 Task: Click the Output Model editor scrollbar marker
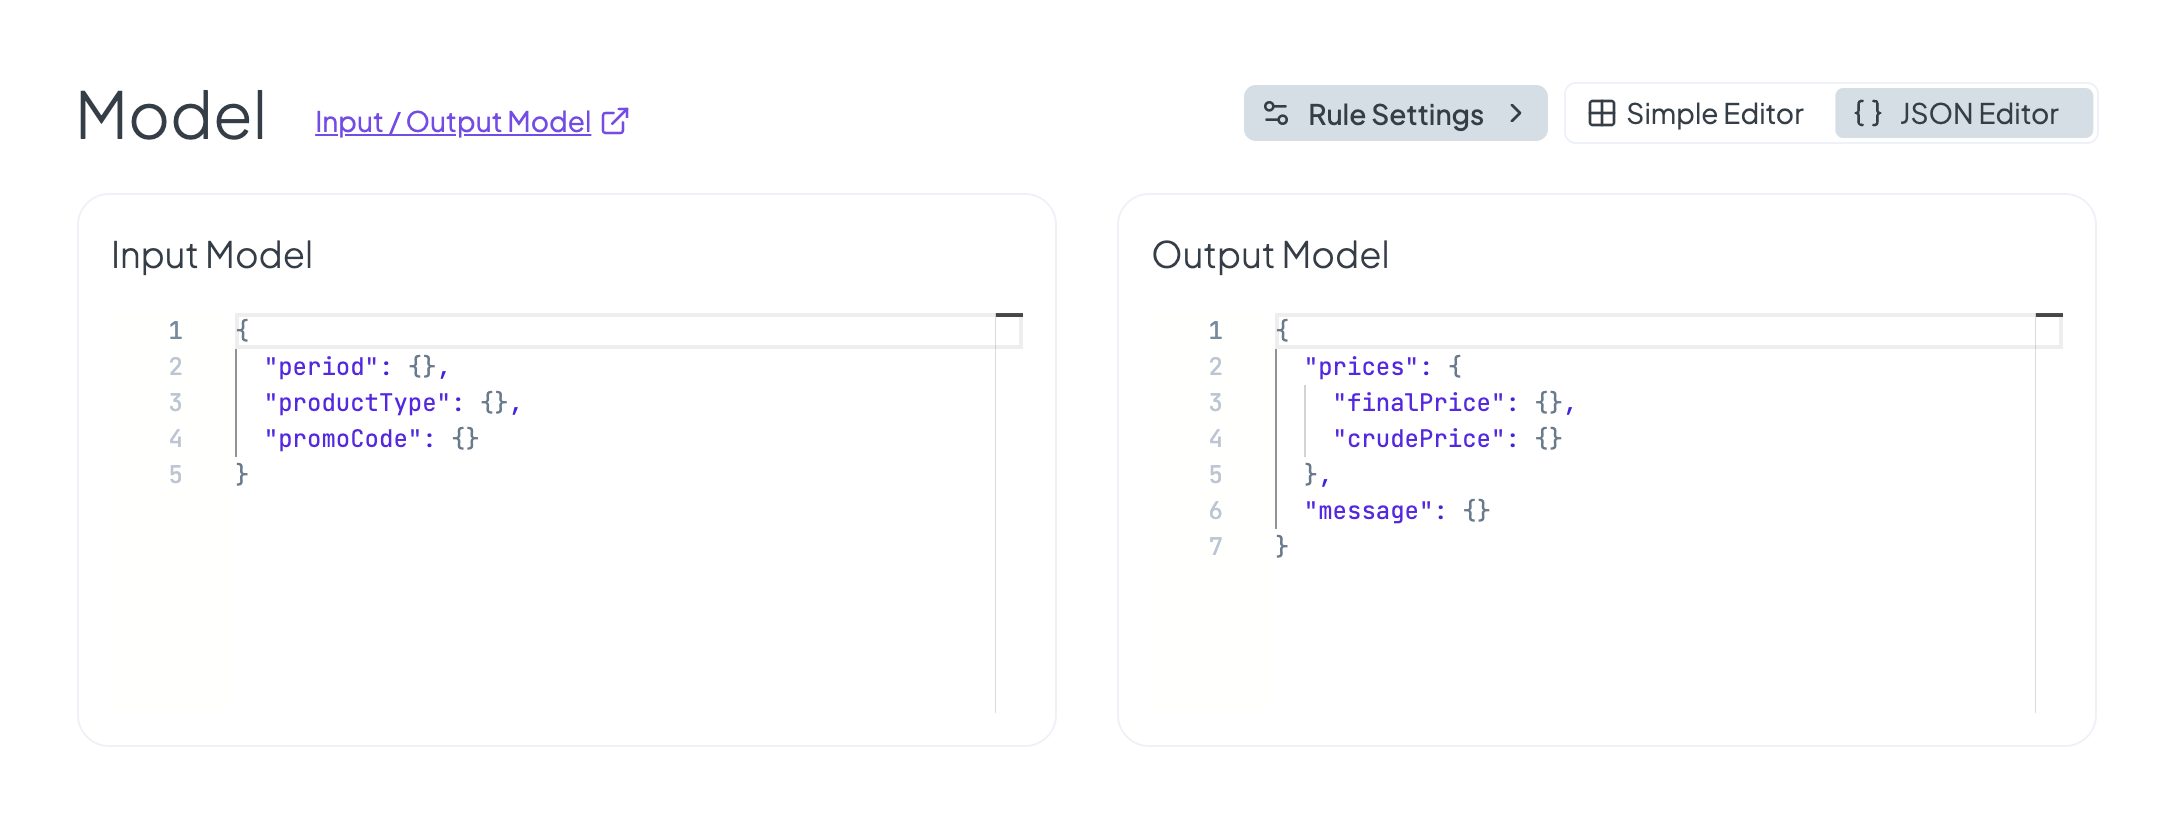tap(2049, 316)
